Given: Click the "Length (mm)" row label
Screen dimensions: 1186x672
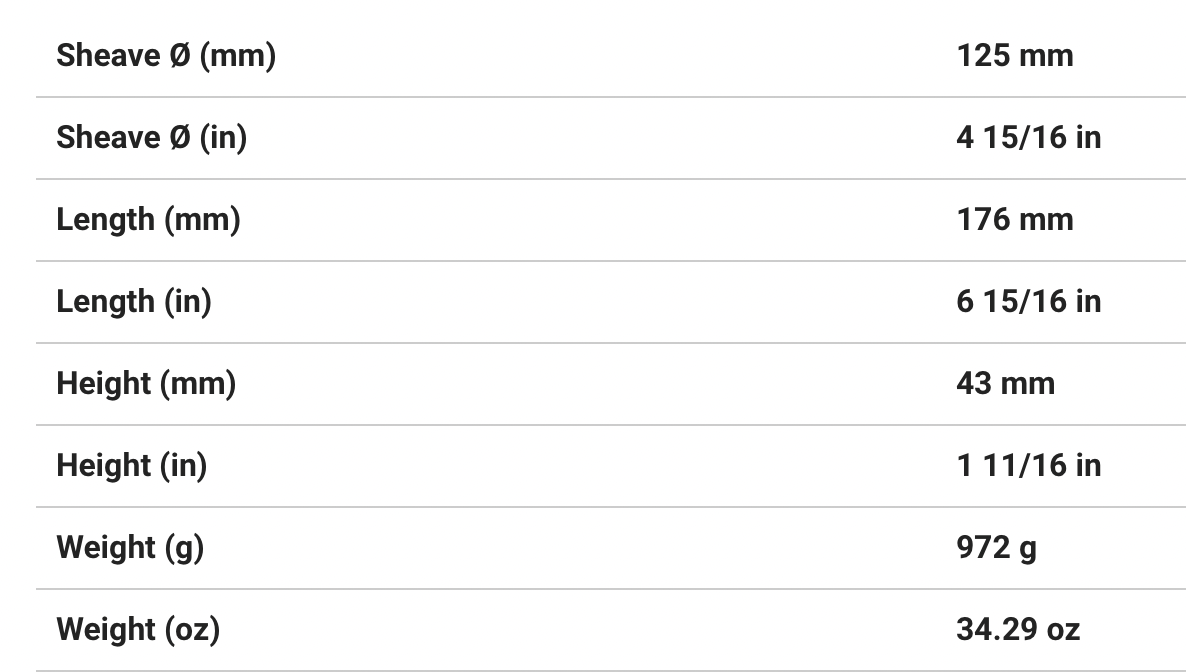Looking at the screenshot, I should pyautogui.click(x=148, y=220).
